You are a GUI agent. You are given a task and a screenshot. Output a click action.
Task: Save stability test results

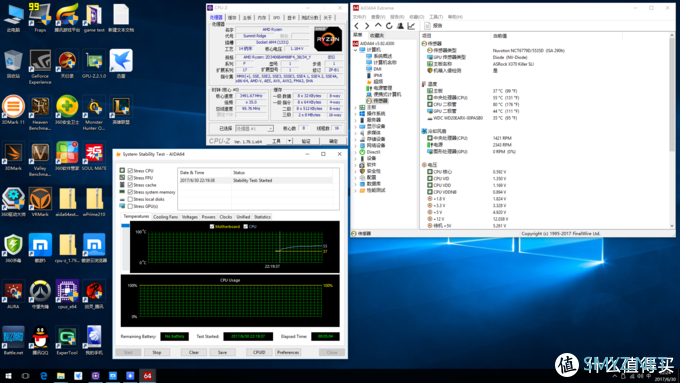click(222, 352)
